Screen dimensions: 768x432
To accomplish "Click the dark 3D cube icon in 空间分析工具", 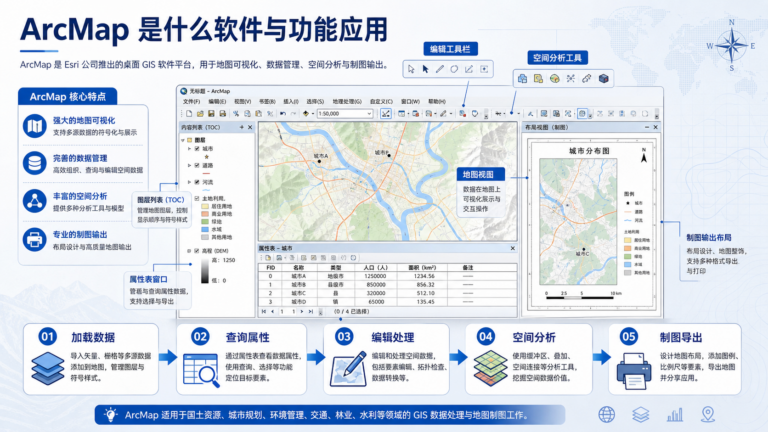I will point(603,78).
